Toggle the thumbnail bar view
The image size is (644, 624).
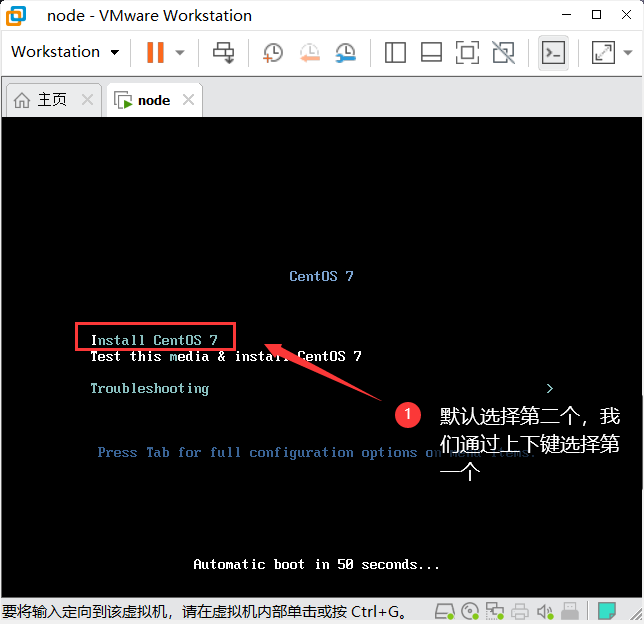pos(431,53)
